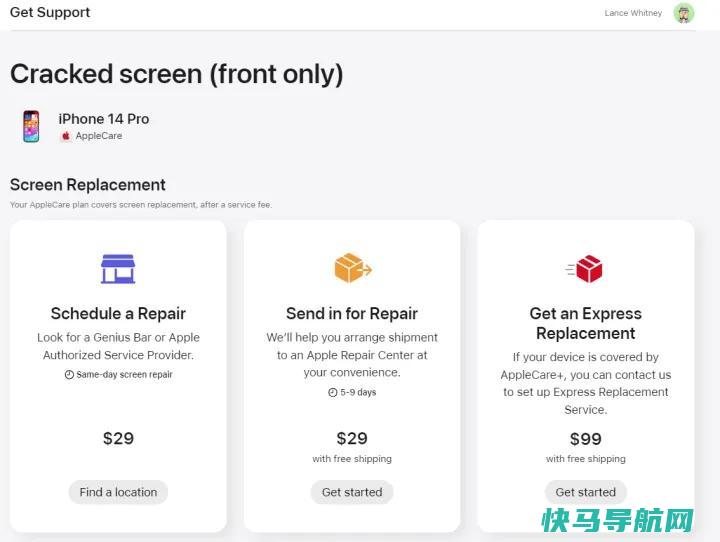Click the orange shipping box icon

tap(353, 267)
